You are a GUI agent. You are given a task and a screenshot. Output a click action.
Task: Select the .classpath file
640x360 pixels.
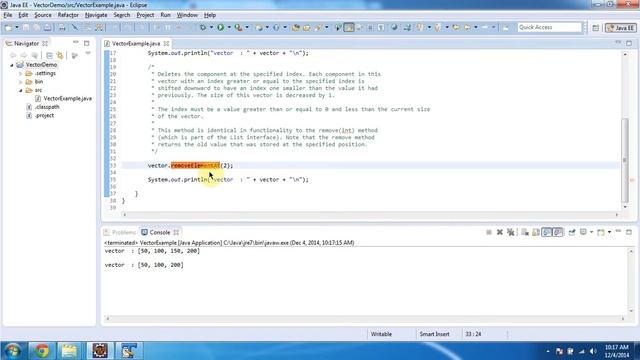(x=47, y=107)
